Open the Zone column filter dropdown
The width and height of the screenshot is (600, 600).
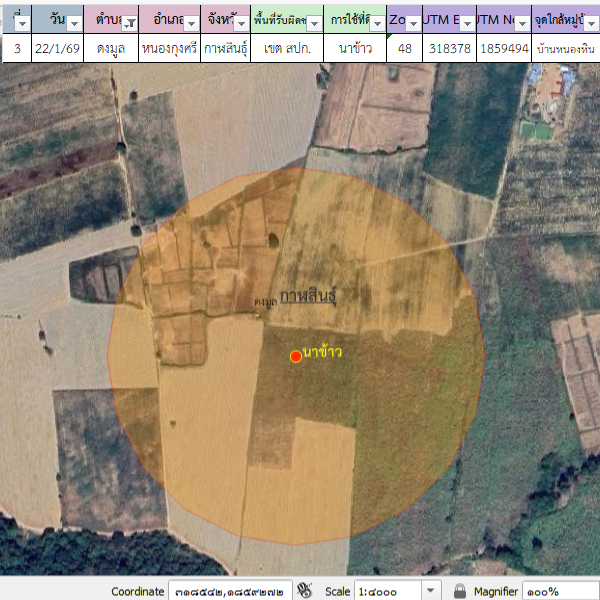413,22
